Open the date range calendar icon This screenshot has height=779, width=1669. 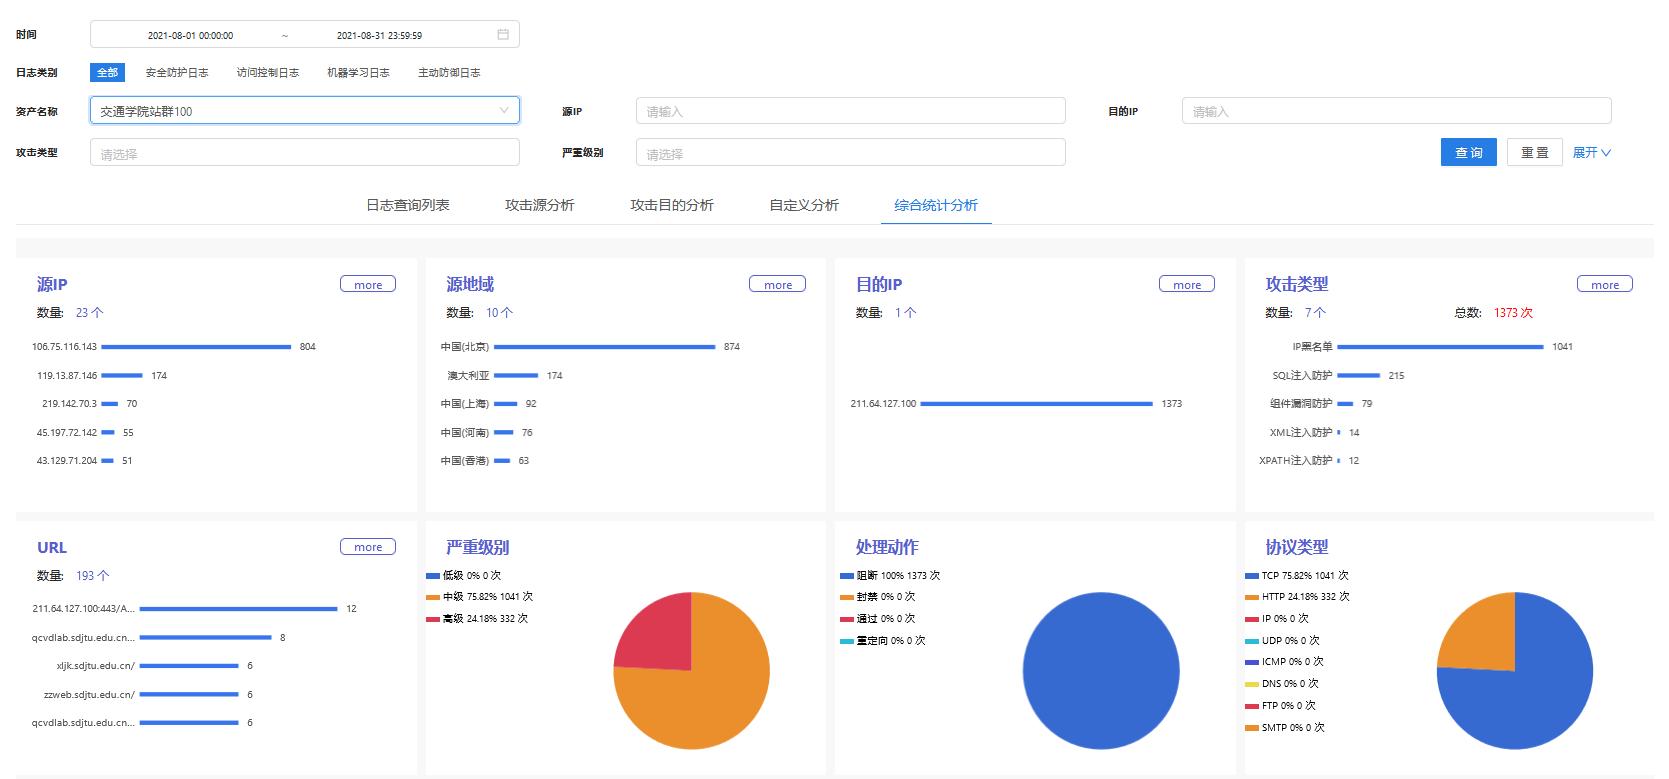(503, 34)
